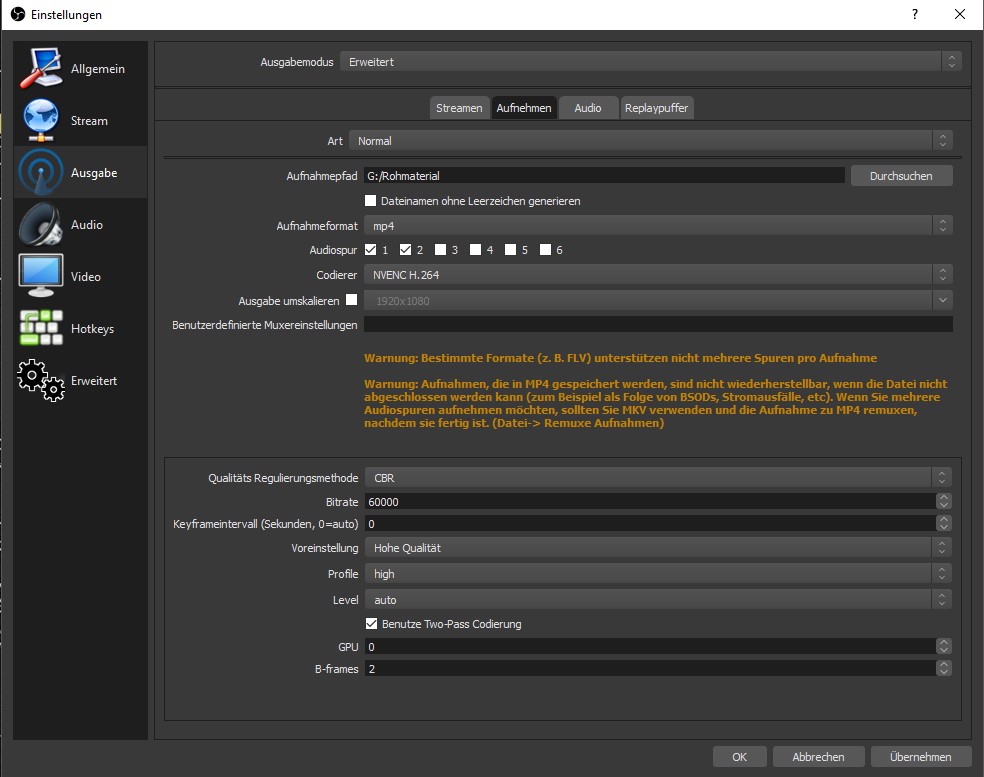Open the Hotkeys keyboard icon
984x777 pixels.
pos(40,329)
